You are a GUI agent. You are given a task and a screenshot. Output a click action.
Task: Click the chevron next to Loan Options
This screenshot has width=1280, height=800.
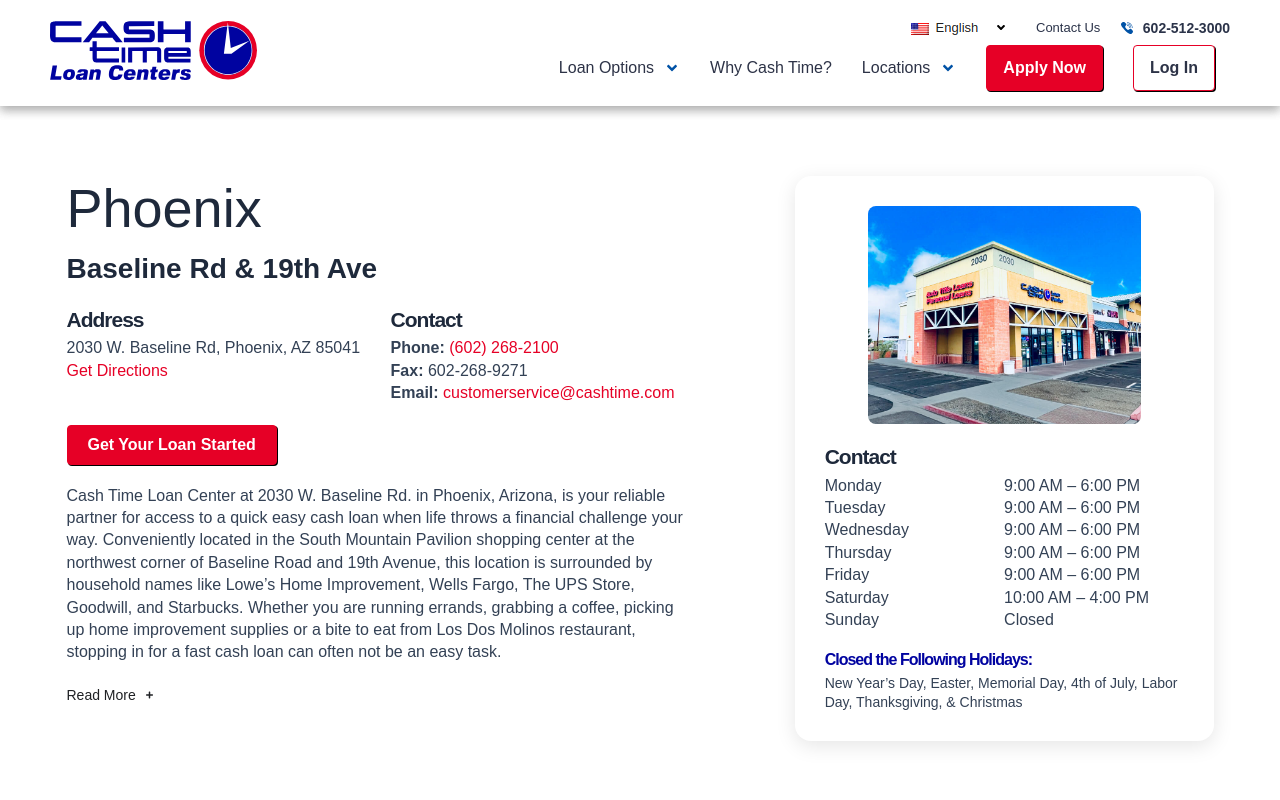pos(672,68)
